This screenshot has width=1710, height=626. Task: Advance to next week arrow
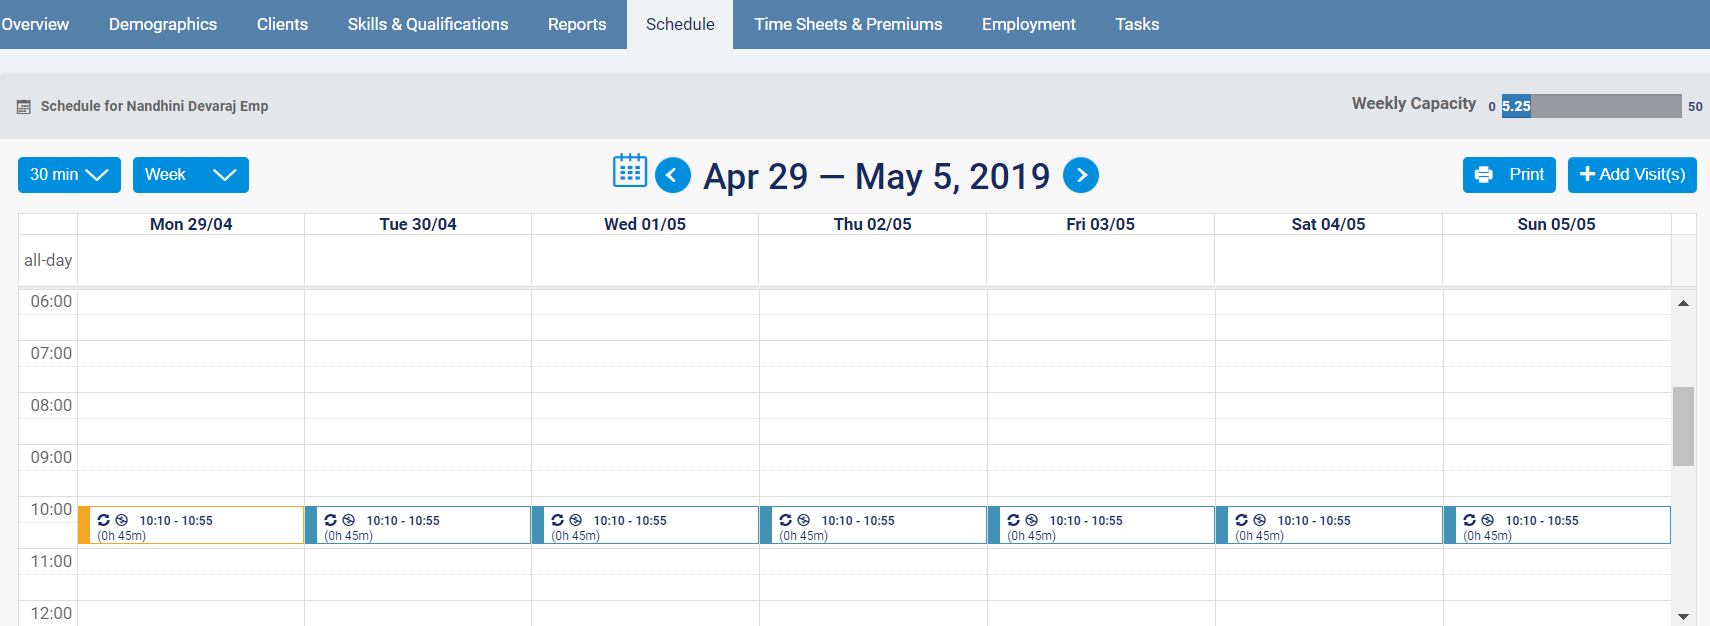click(x=1081, y=175)
